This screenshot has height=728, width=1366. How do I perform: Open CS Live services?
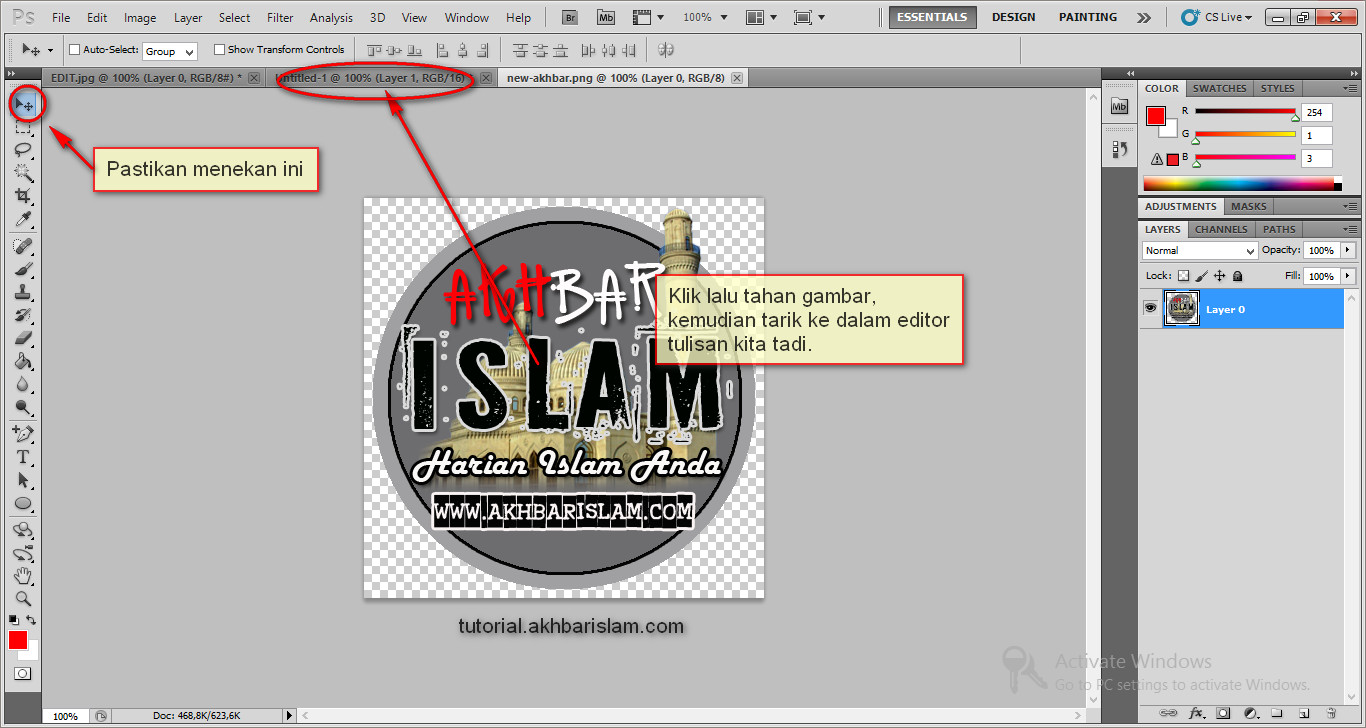(1217, 17)
